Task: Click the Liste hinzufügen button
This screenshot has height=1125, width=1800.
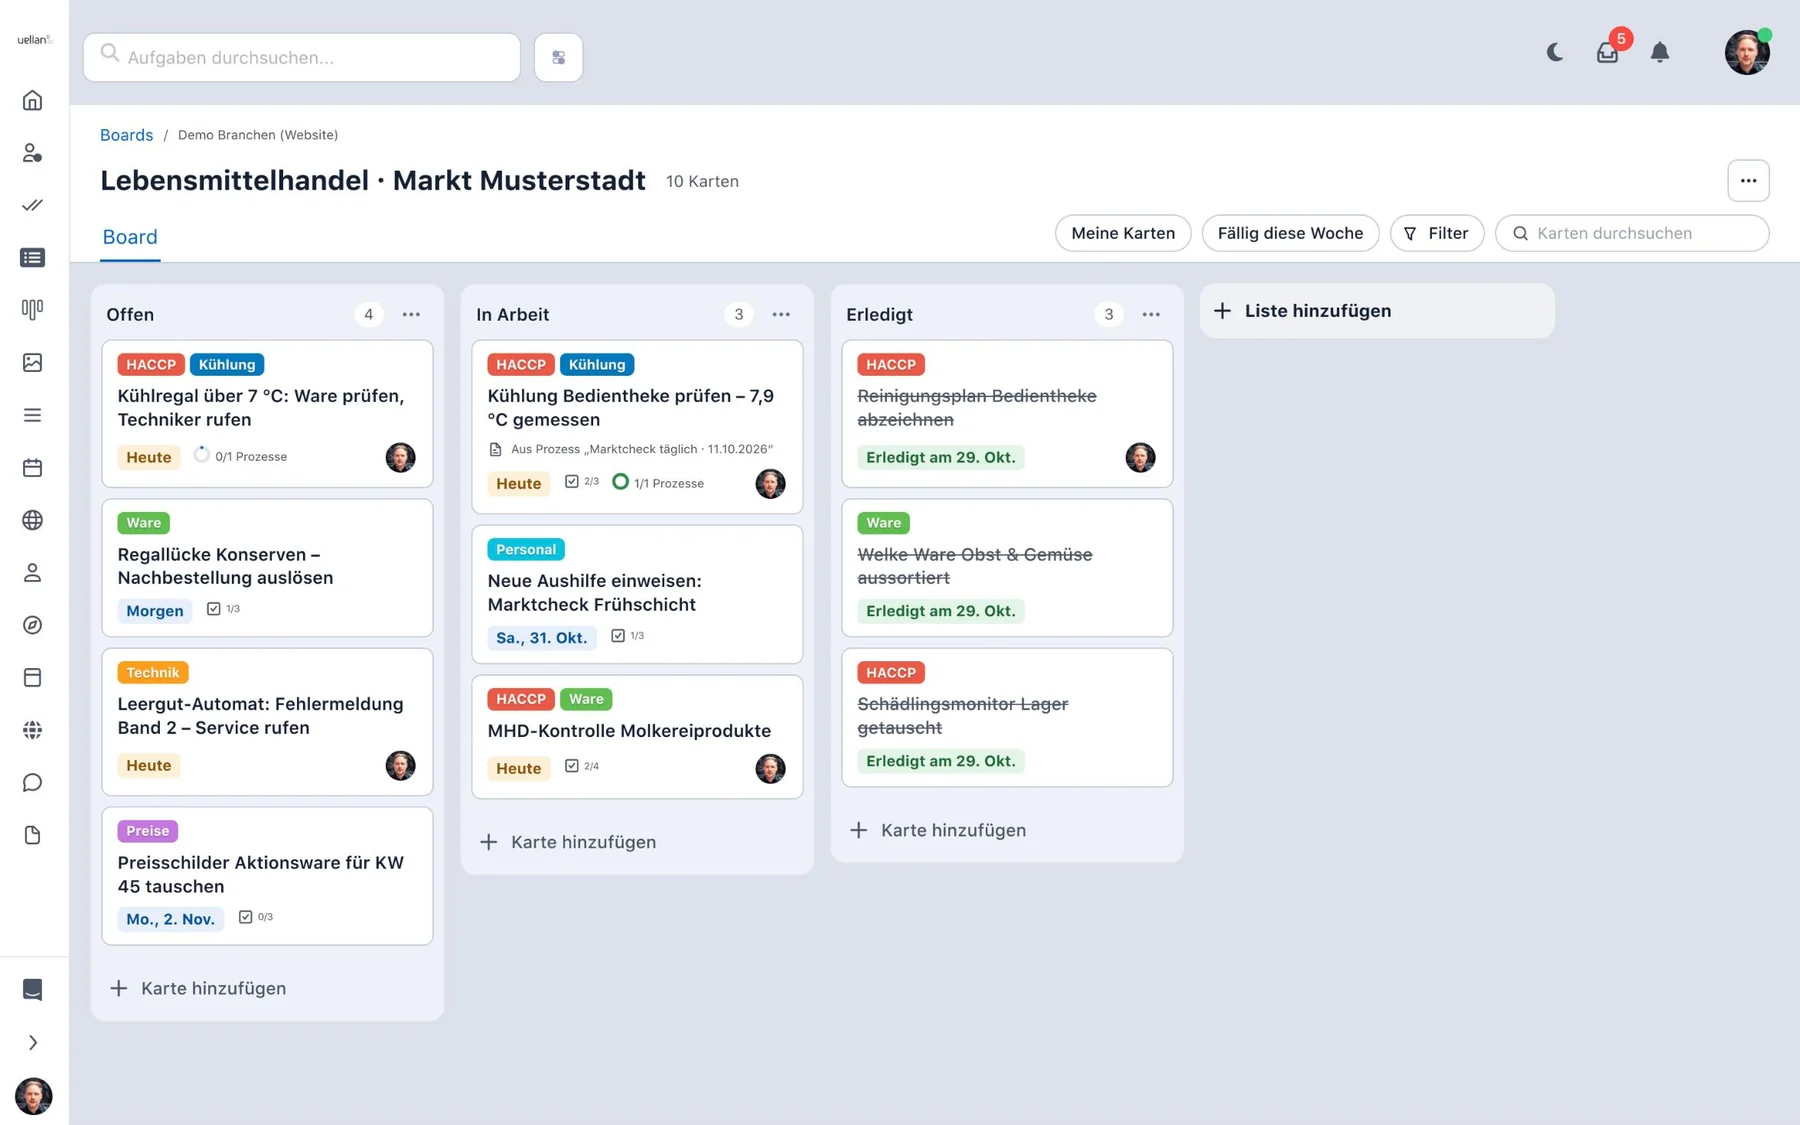Action: pyautogui.click(x=1377, y=311)
